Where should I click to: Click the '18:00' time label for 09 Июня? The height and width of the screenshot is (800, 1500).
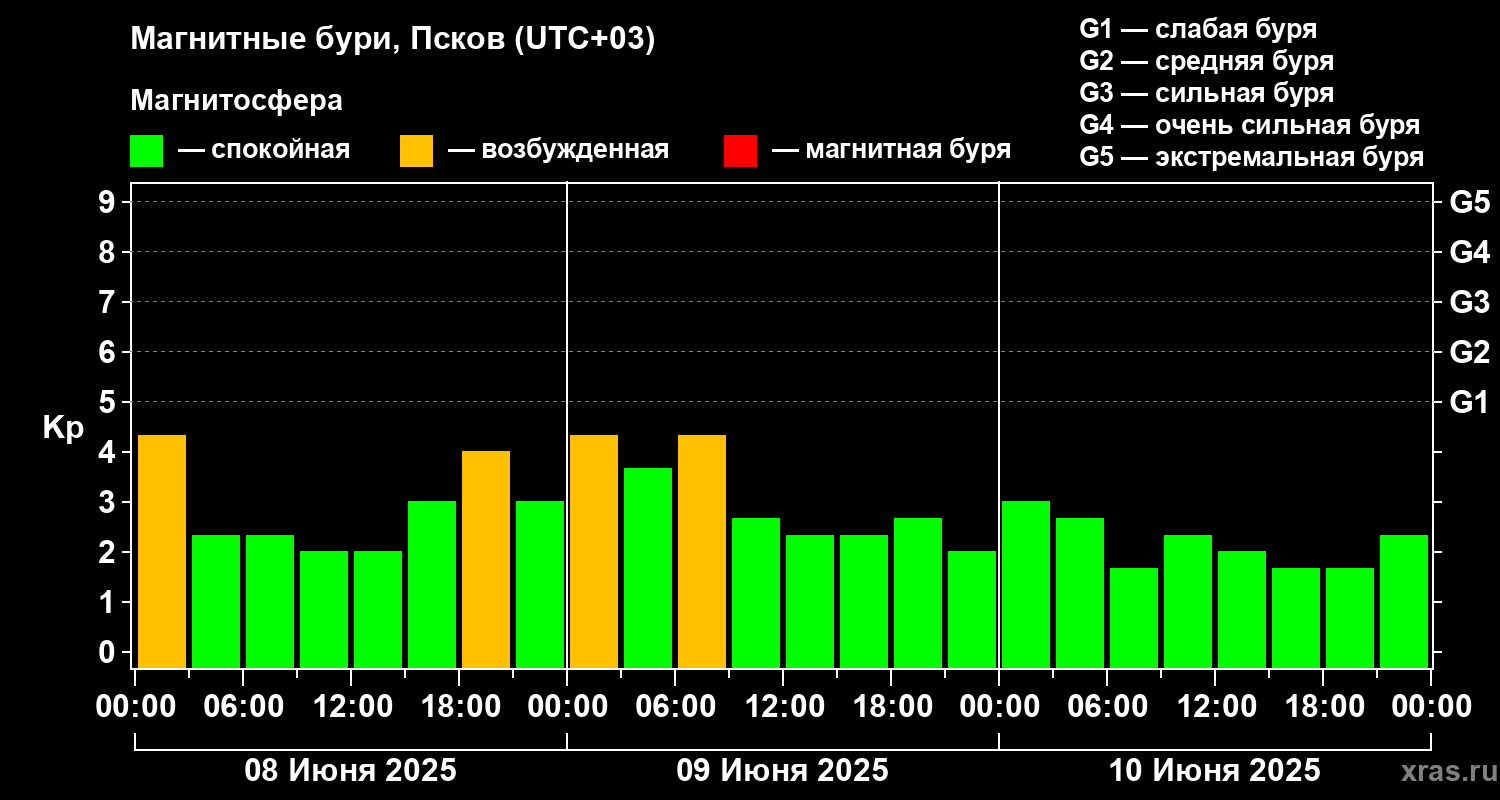(891, 707)
